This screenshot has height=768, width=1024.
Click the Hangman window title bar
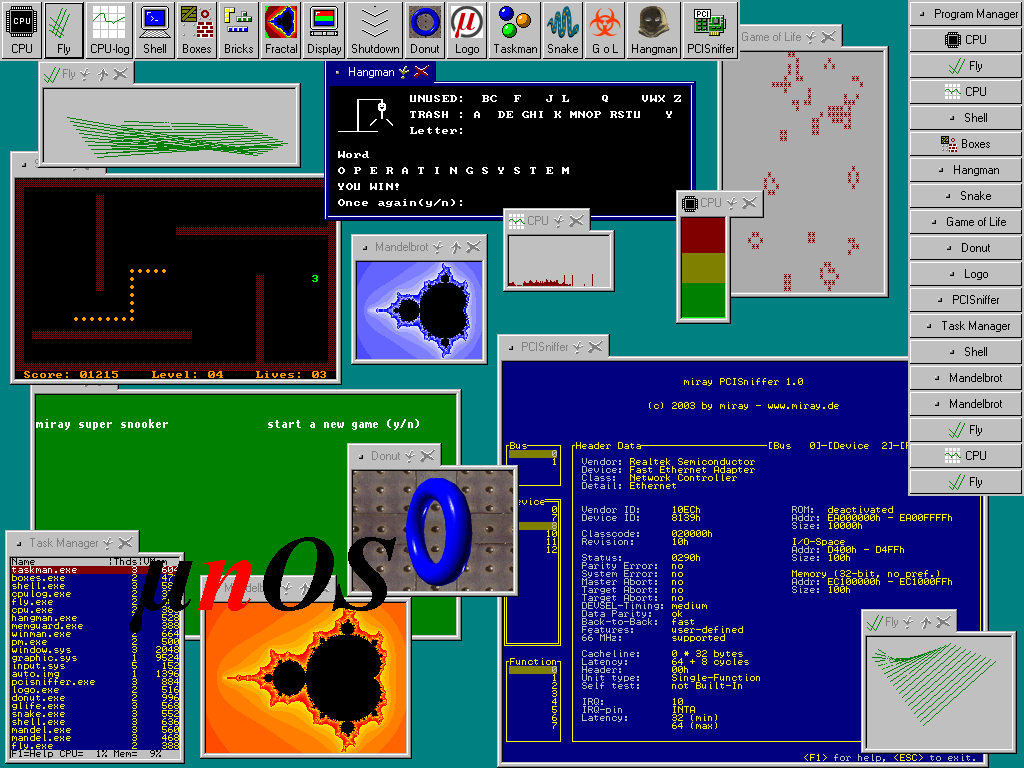(370, 72)
